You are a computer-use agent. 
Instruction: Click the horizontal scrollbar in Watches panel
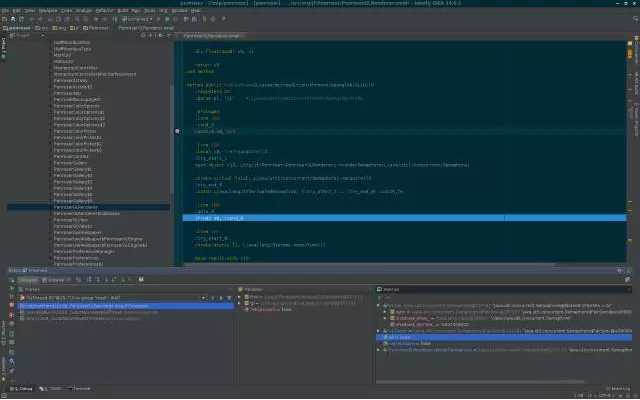(x=480, y=382)
